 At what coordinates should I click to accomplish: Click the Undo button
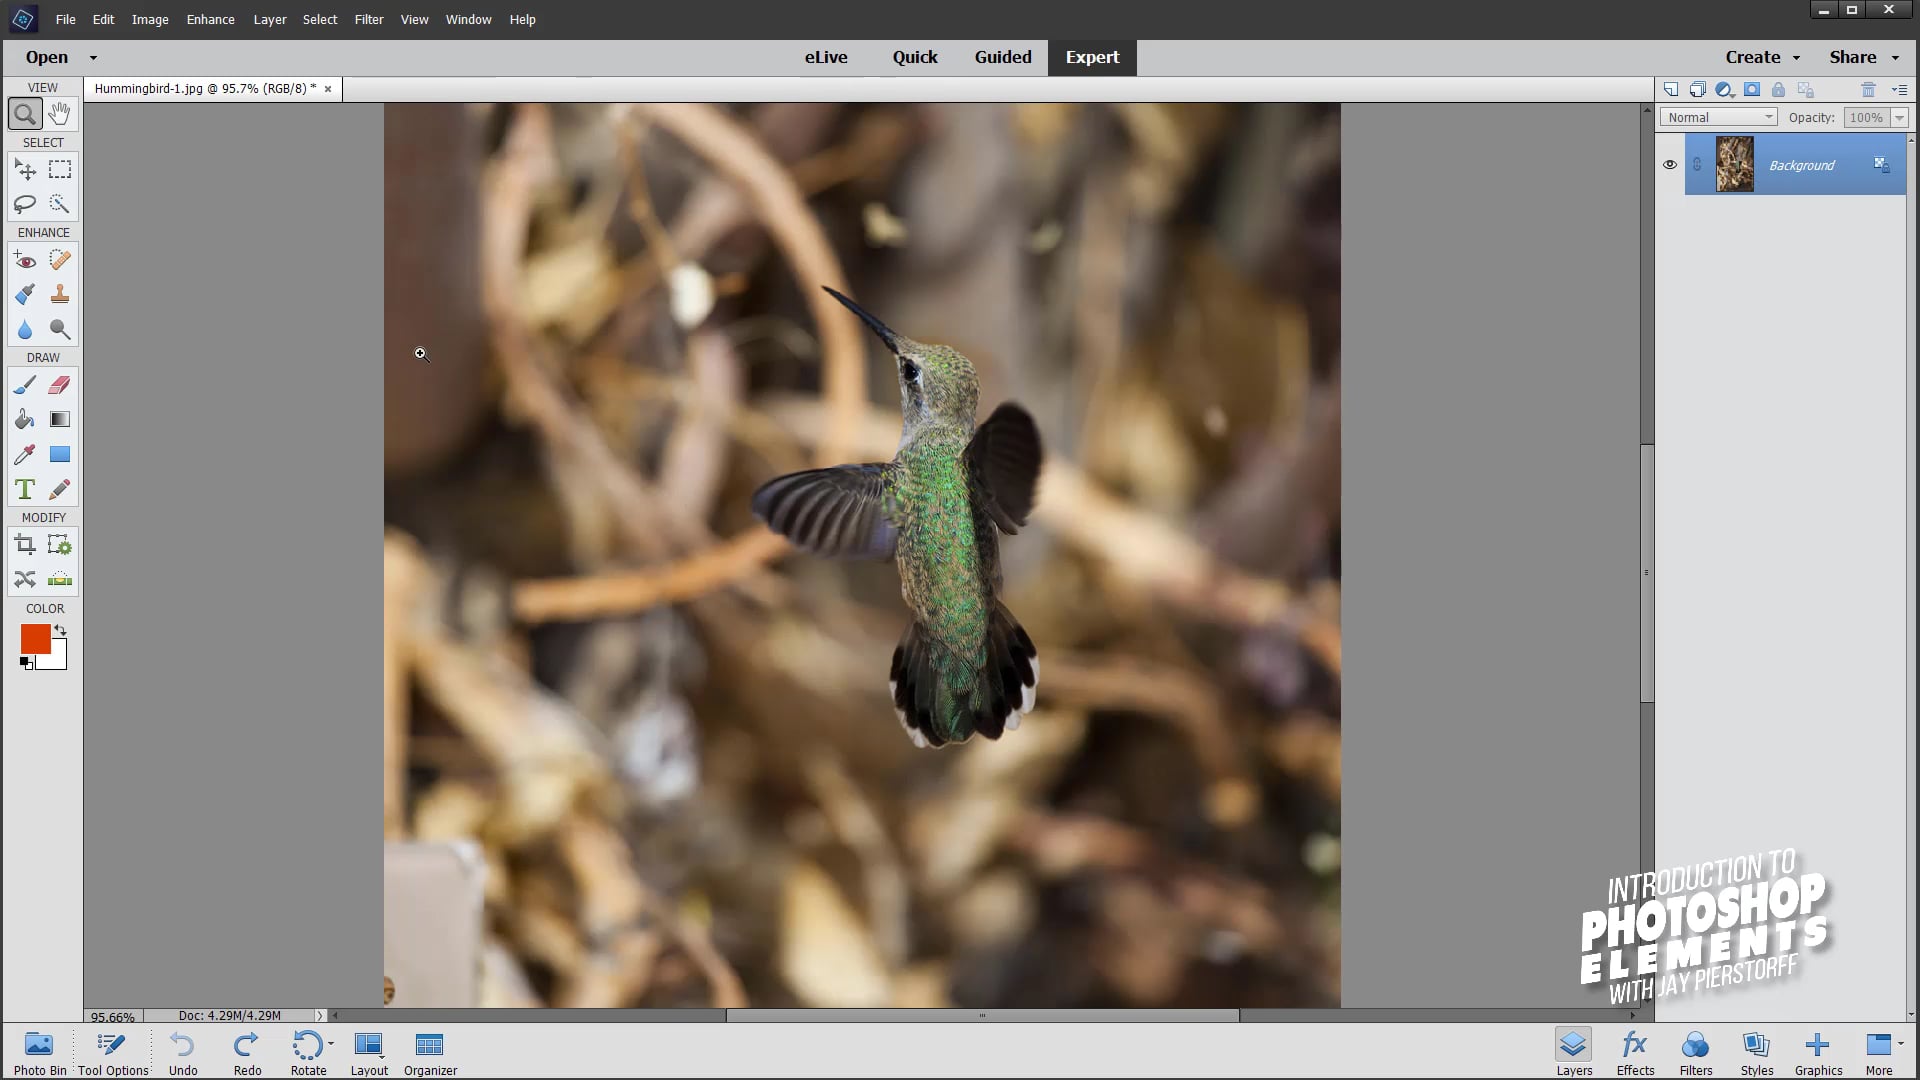182,1050
